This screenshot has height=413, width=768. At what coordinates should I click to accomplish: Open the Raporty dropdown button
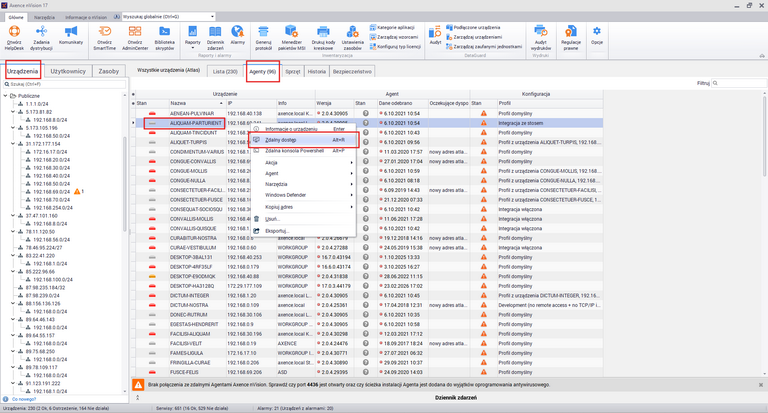192,38
